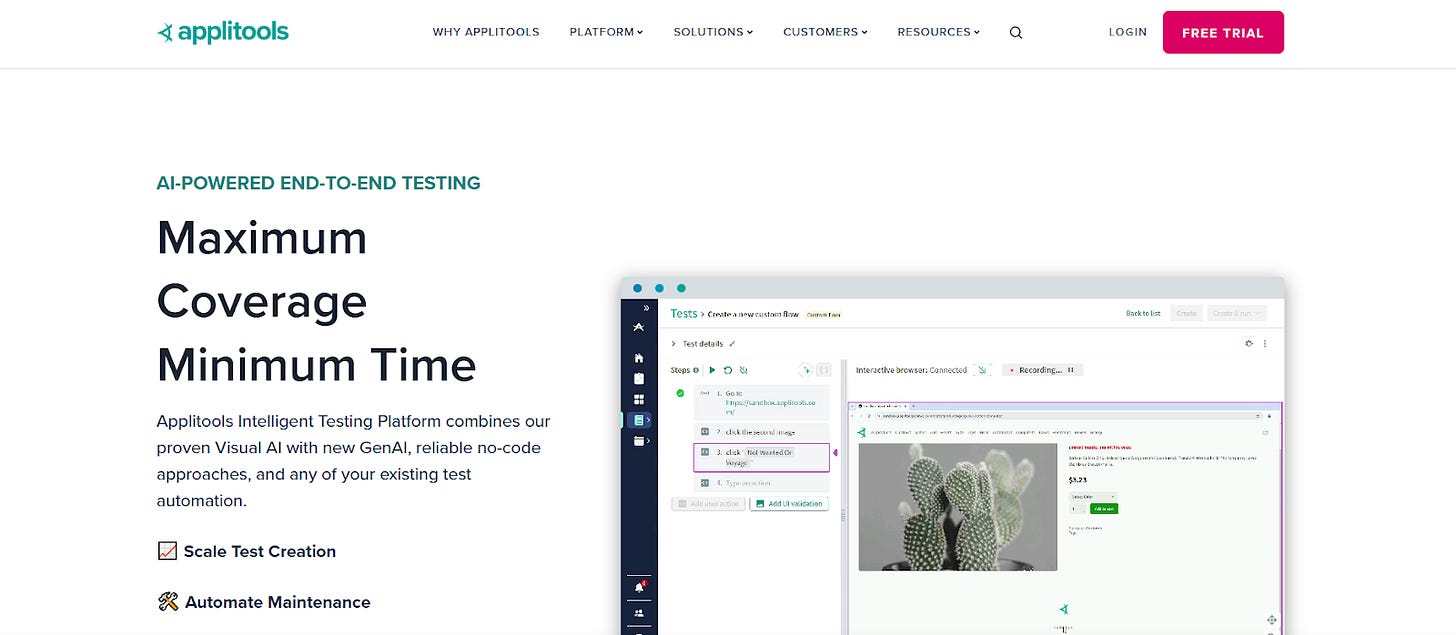Click the Add user action button
Screen dimensions: 1456x635
click(708, 503)
